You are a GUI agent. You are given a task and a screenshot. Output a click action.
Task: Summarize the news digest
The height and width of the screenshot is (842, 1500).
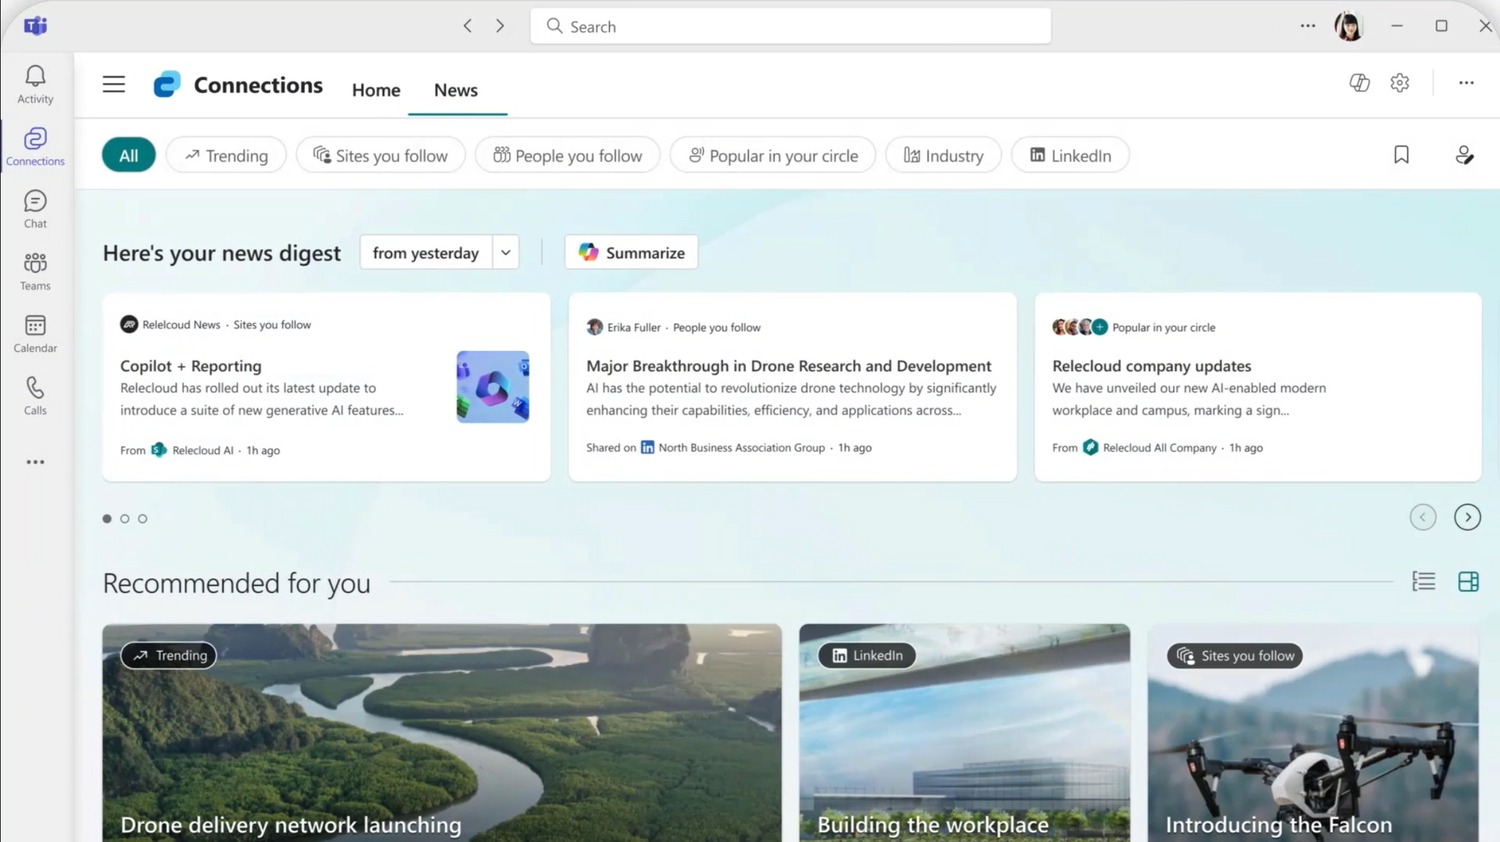point(631,253)
